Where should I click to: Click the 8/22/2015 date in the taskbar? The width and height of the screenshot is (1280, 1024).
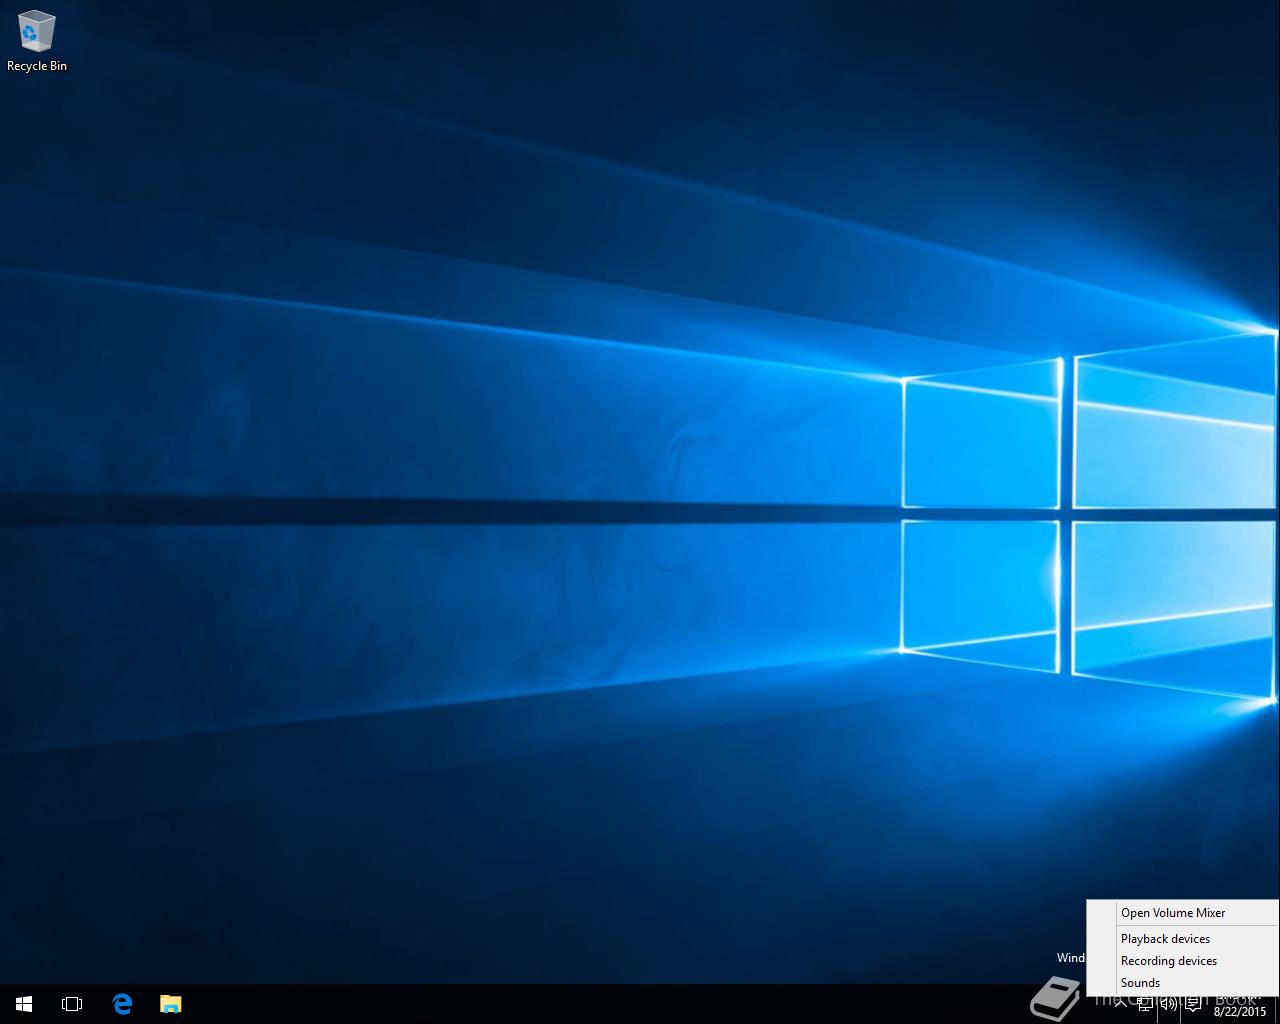[x=1239, y=1012]
